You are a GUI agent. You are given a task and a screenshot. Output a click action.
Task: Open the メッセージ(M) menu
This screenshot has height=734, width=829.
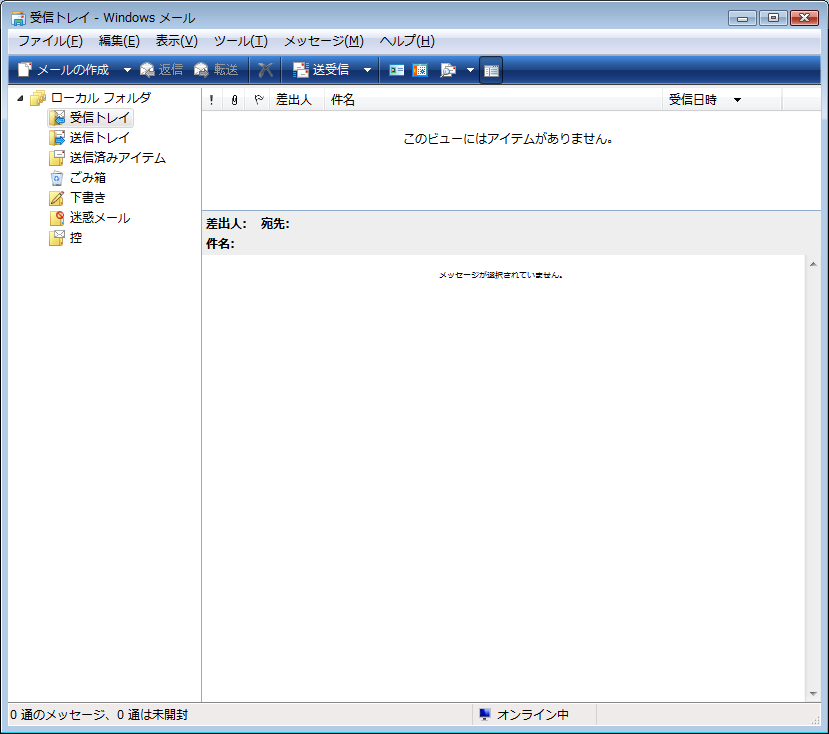pos(324,41)
